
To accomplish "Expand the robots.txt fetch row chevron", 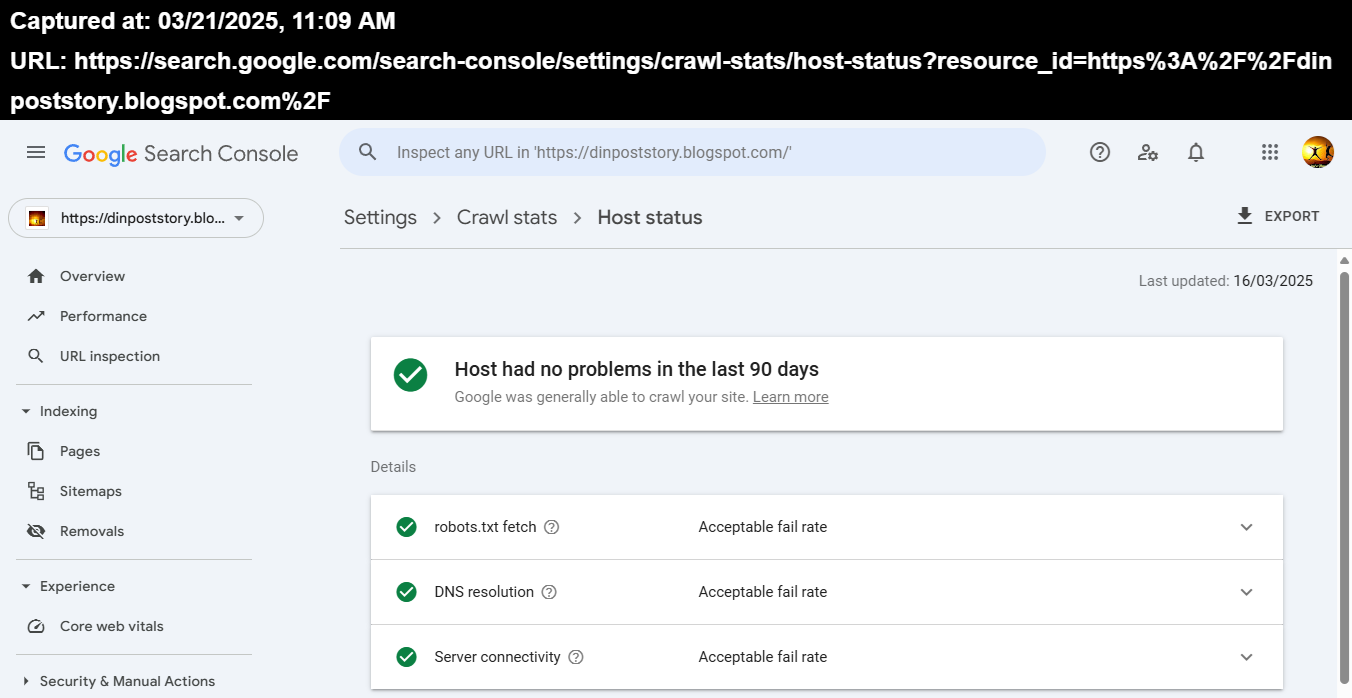I will pyautogui.click(x=1246, y=527).
